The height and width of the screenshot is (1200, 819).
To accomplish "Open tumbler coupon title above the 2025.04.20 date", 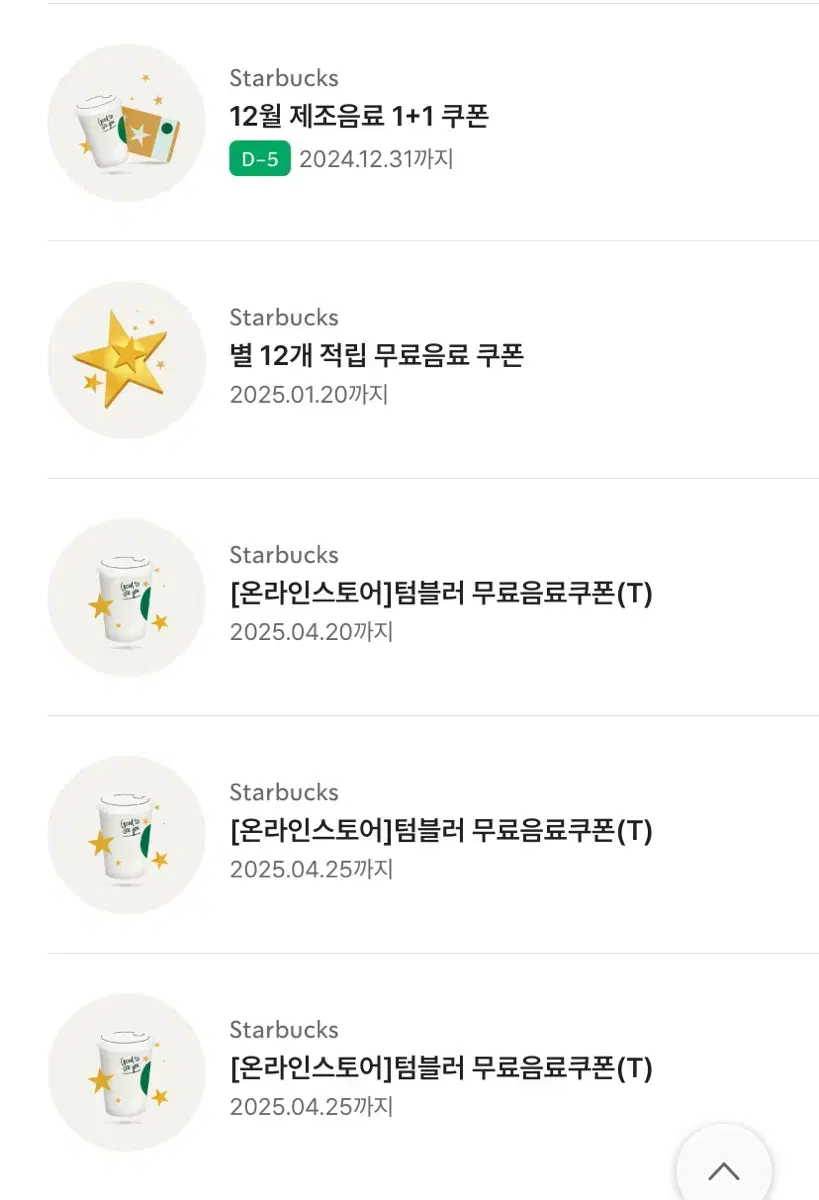I will pos(441,594).
